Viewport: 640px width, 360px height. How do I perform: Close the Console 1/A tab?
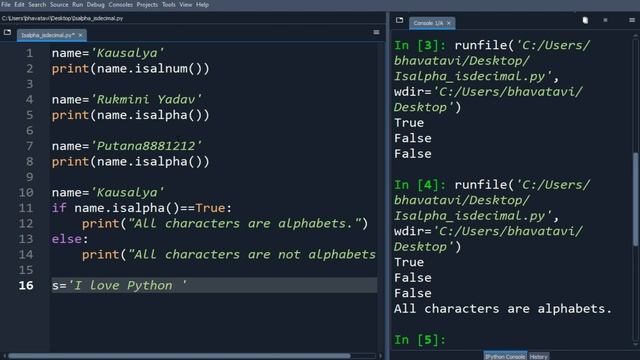pyautogui.click(x=449, y=23)
